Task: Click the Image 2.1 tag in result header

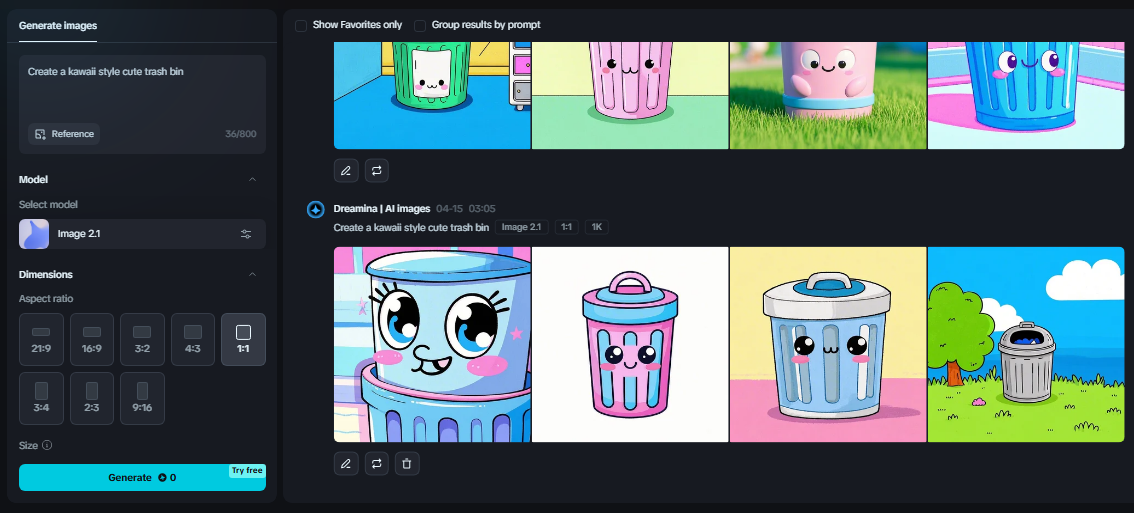Action: tap(521, 227)
